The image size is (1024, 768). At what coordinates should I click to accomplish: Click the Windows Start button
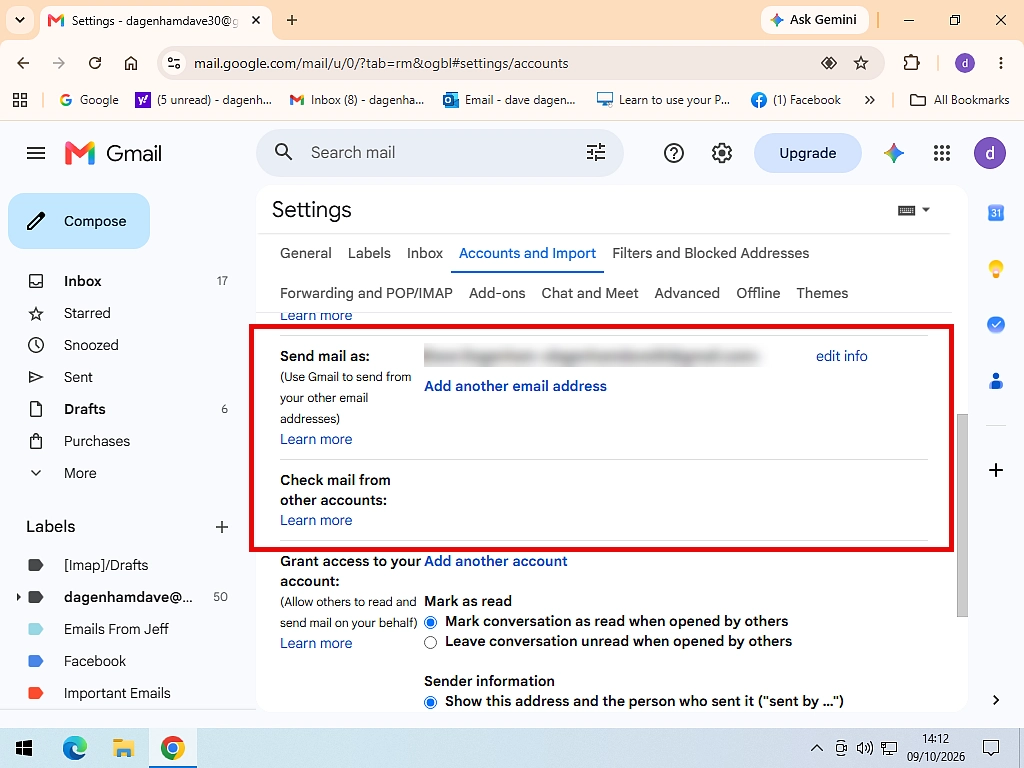24,748
